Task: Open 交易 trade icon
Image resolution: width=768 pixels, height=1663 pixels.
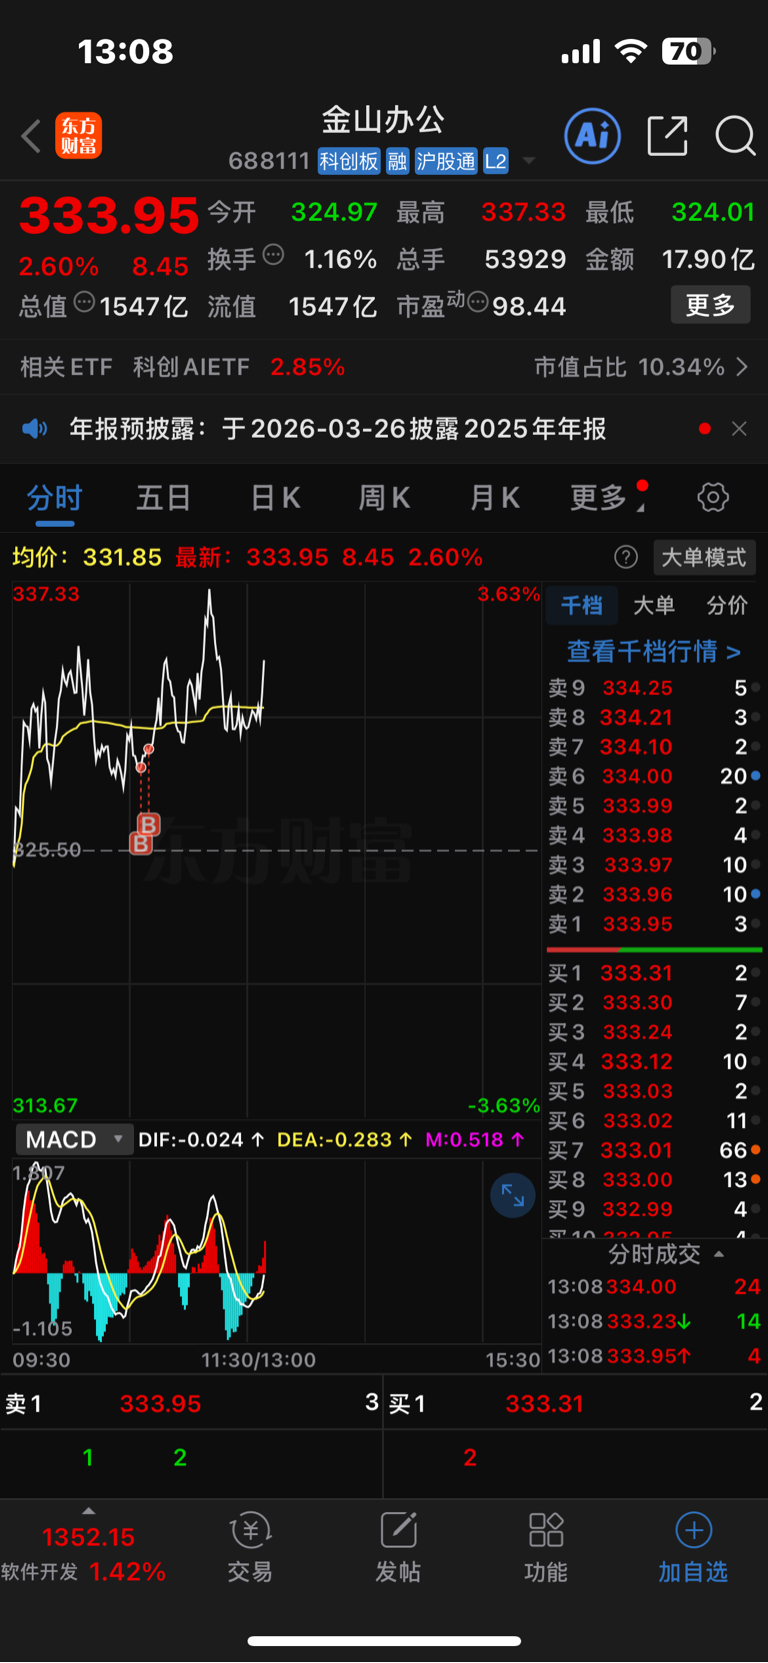Action: pyautogui.click(x=250, y=1547)
